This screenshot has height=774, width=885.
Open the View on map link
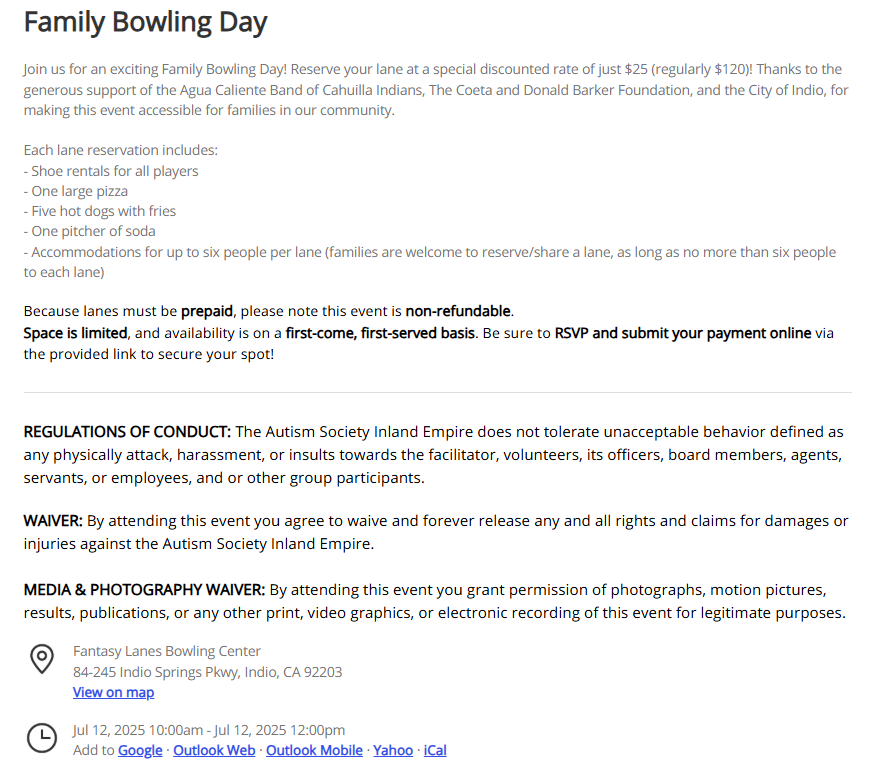[113, 692]
